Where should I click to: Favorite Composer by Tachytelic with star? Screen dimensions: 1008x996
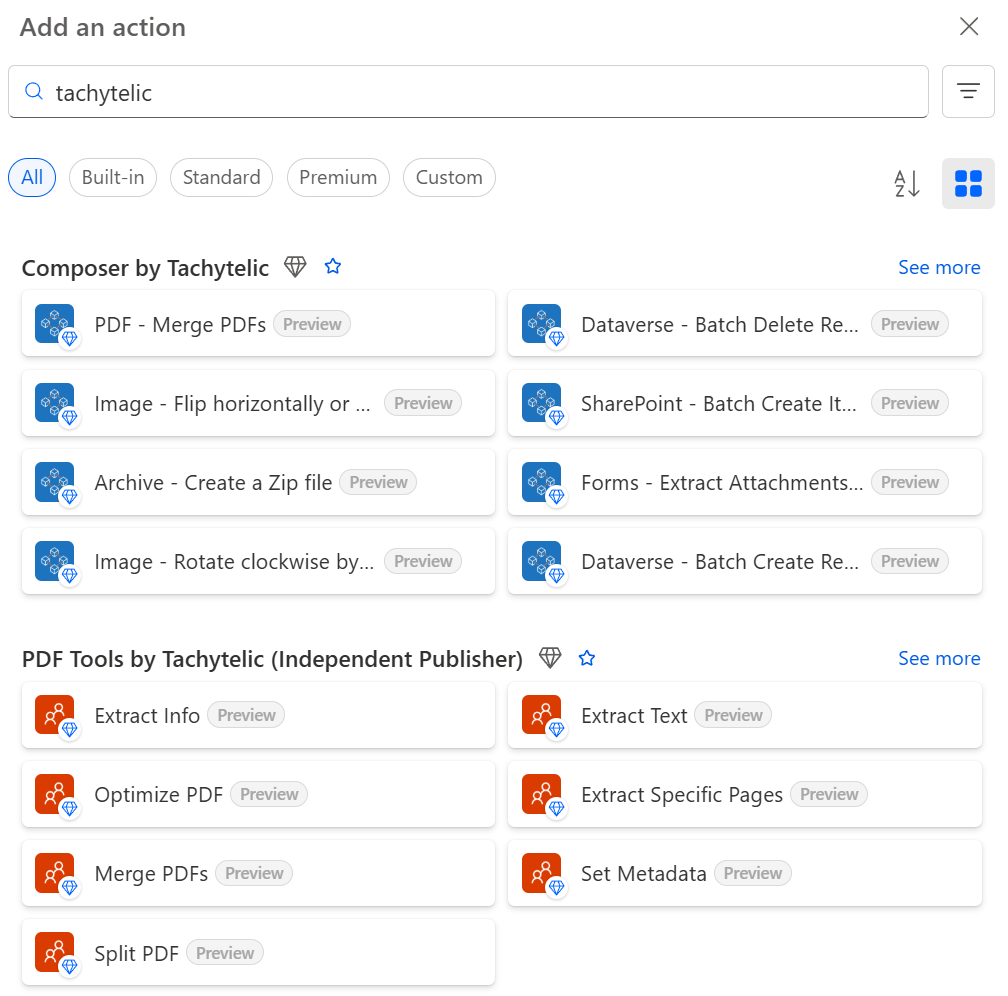(332, 266)
